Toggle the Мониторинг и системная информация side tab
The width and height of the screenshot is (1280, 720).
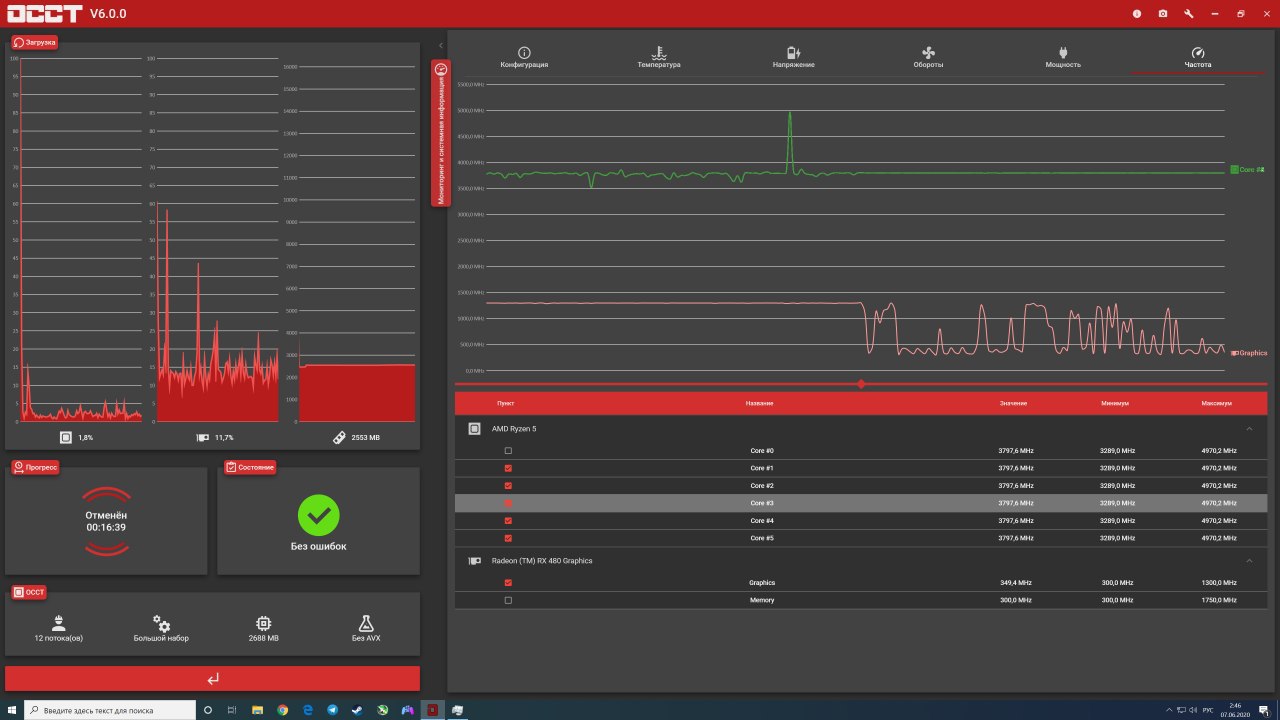(441, 133)
